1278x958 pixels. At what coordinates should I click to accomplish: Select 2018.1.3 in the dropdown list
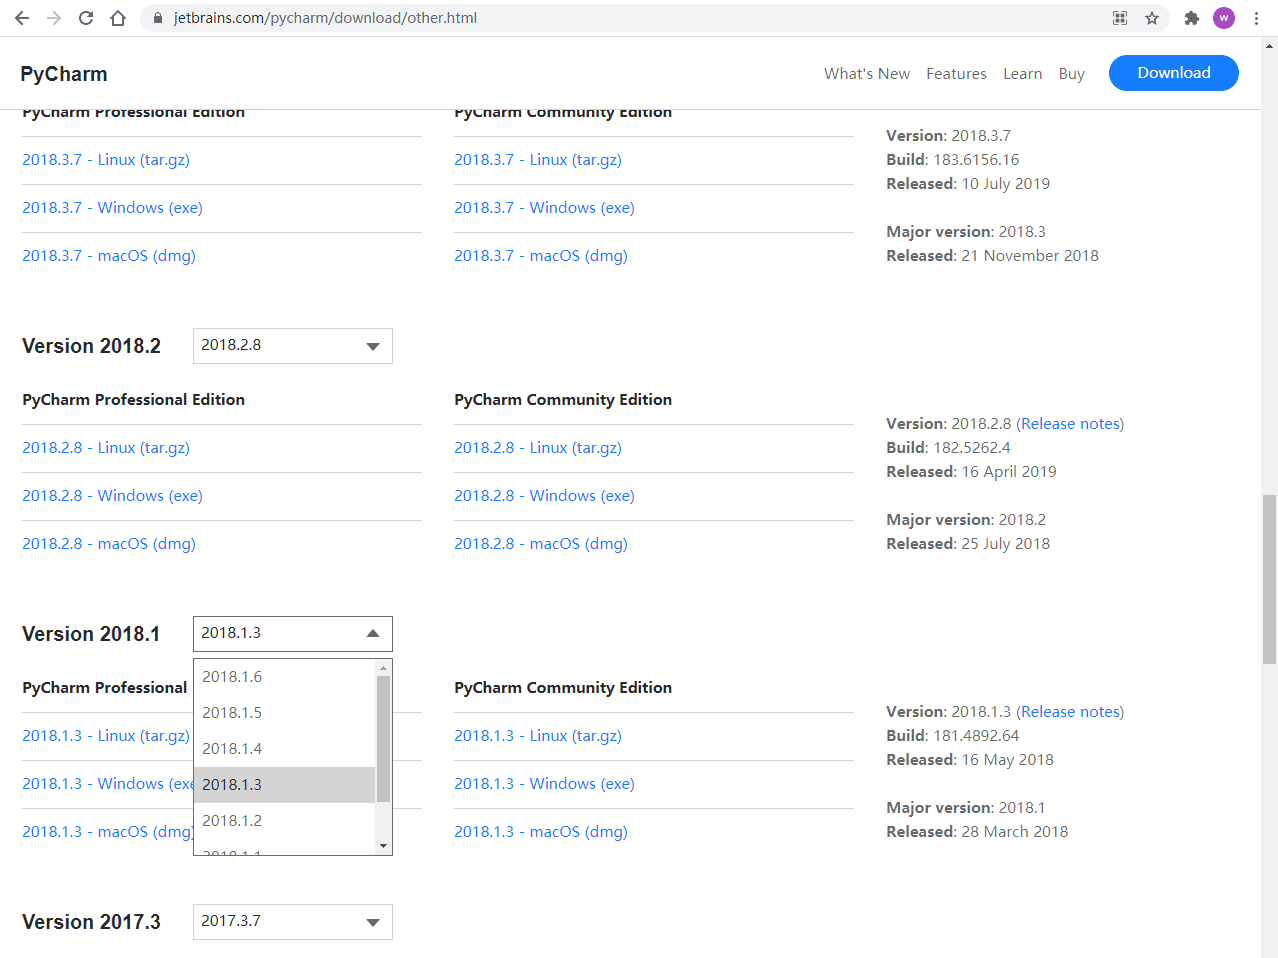click(x=284, y=785)
